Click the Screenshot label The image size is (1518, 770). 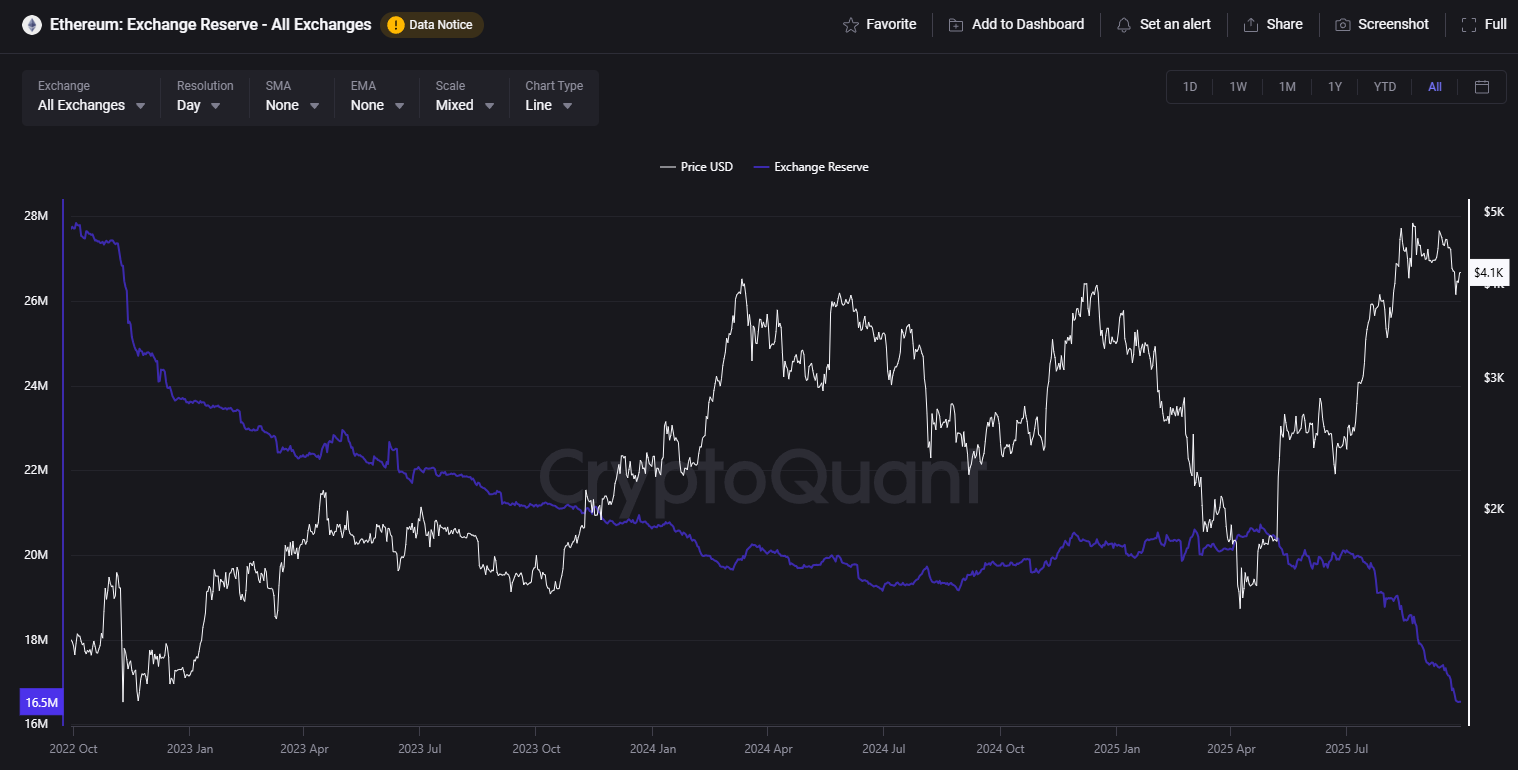(1393, 24)
